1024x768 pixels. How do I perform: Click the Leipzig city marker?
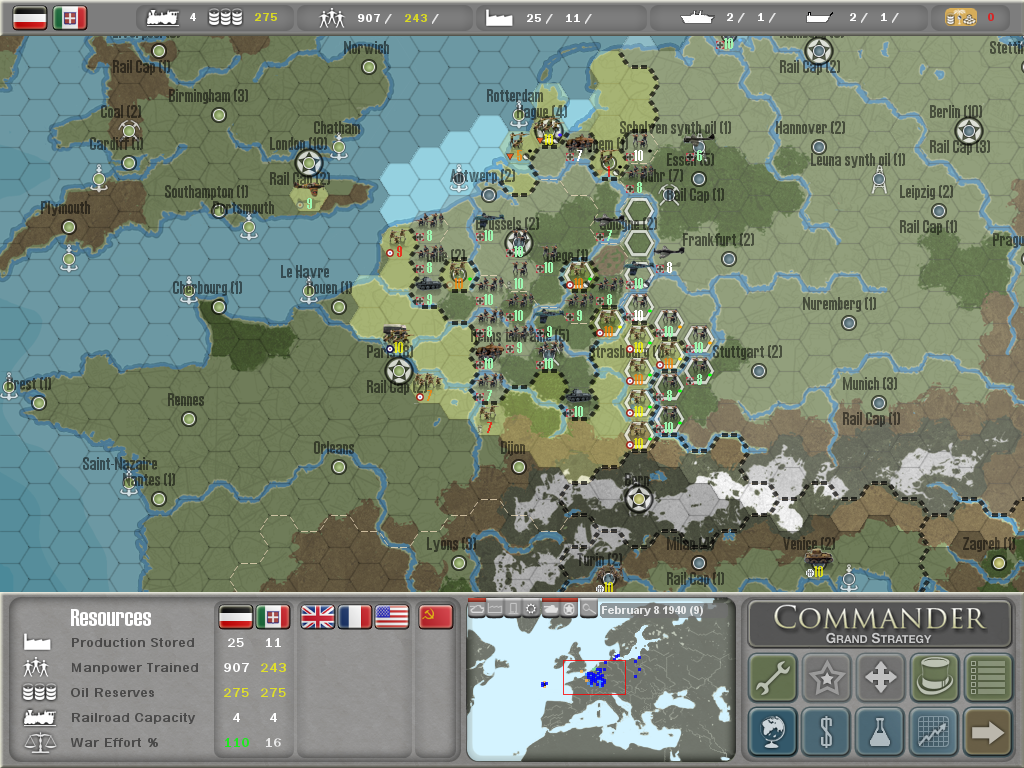(939, 211)
